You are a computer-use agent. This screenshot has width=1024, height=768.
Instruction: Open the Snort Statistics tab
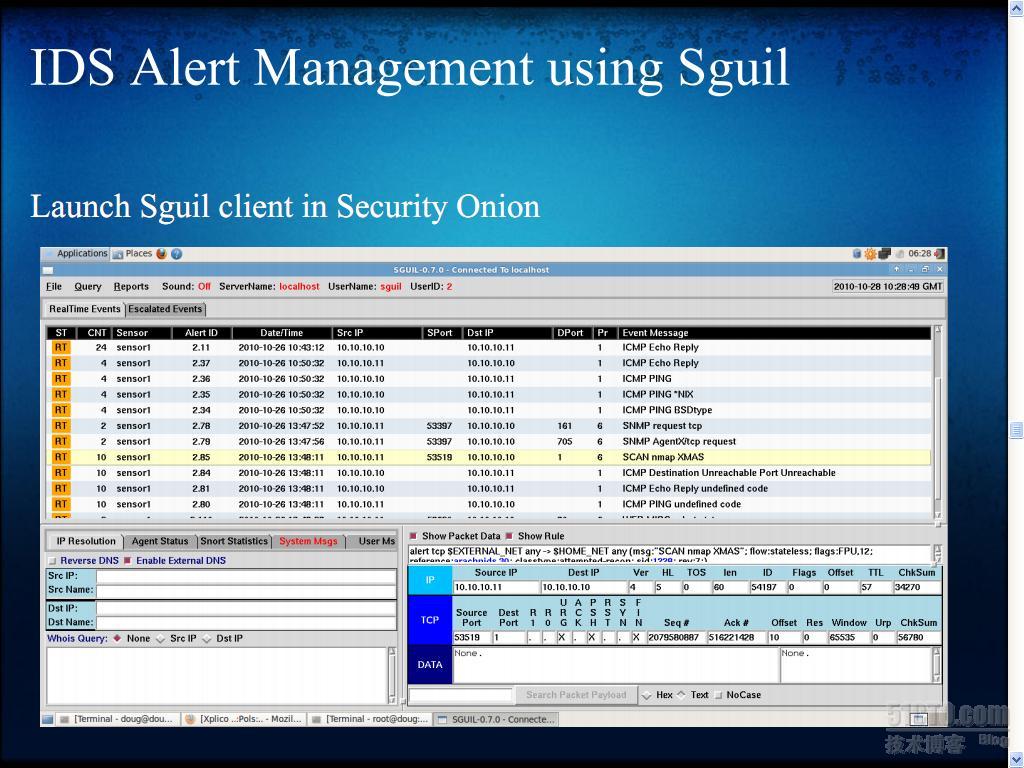coord(234,541)
